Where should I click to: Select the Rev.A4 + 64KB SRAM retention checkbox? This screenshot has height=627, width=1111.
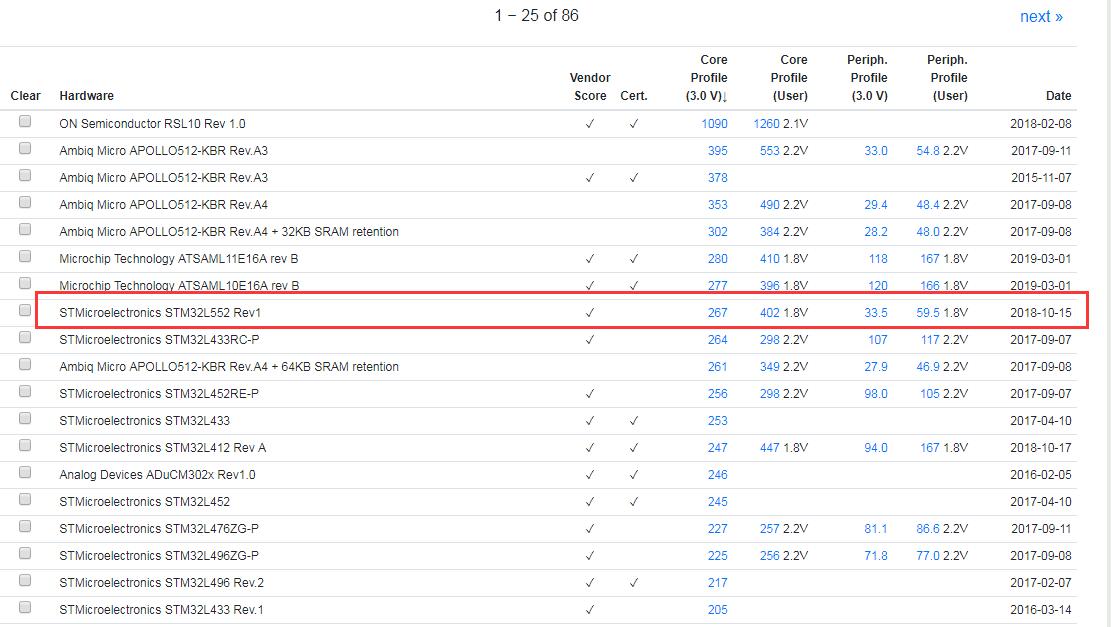pos(25,364)
